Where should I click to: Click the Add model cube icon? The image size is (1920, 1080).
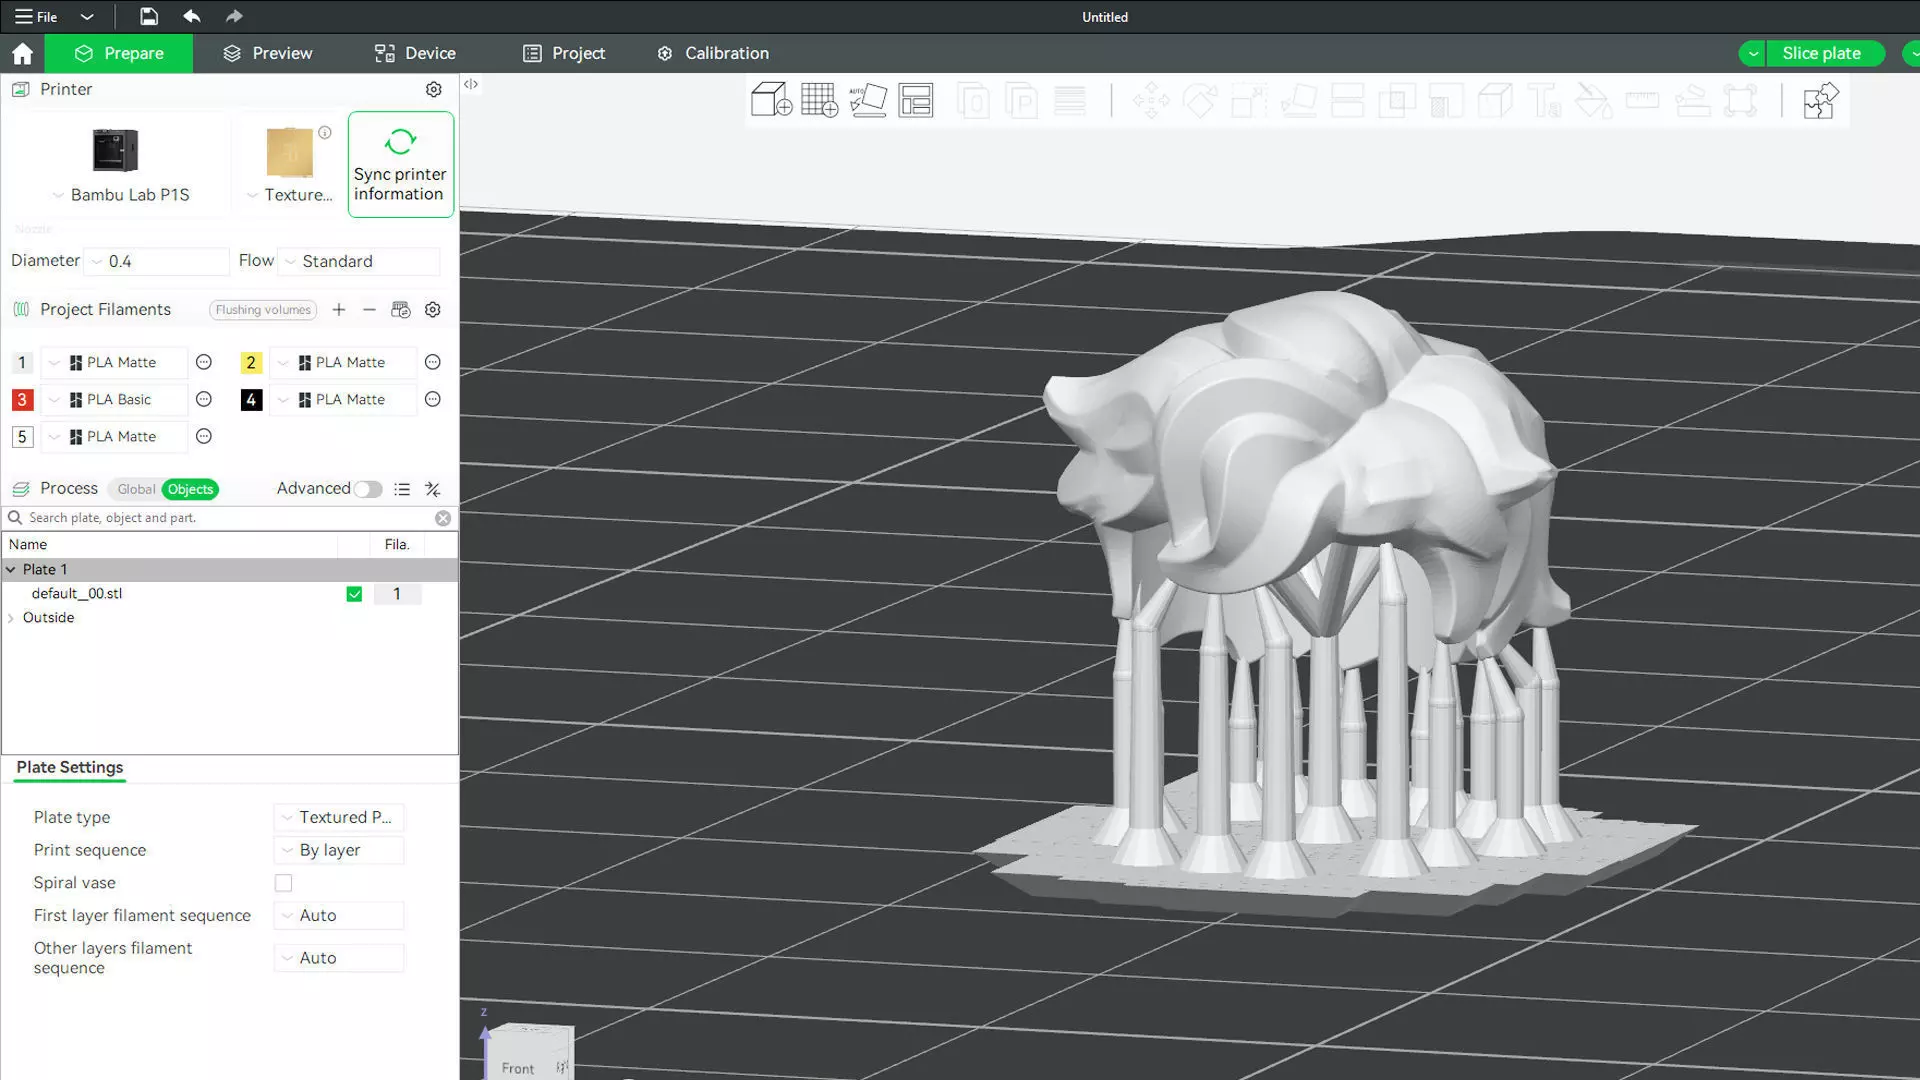[771, 100]
